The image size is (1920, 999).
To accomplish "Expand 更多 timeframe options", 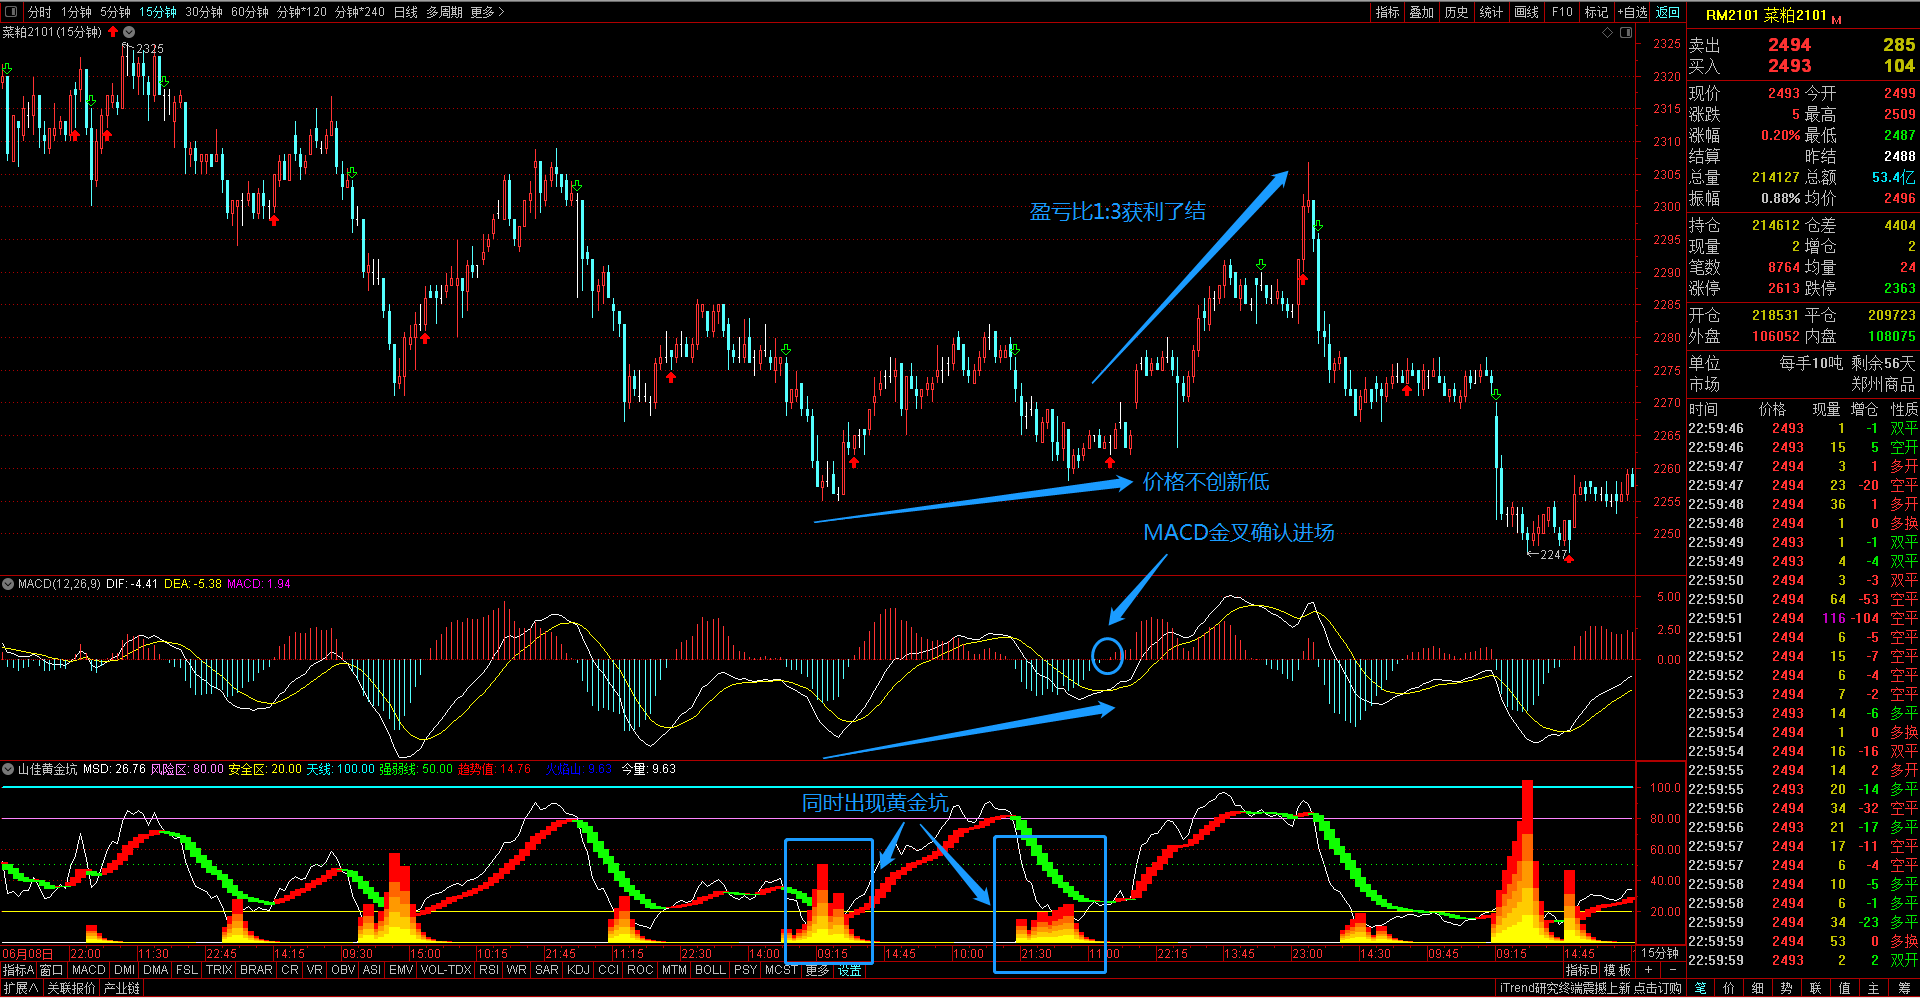I will pyautogui.click(x=487, y=12).
